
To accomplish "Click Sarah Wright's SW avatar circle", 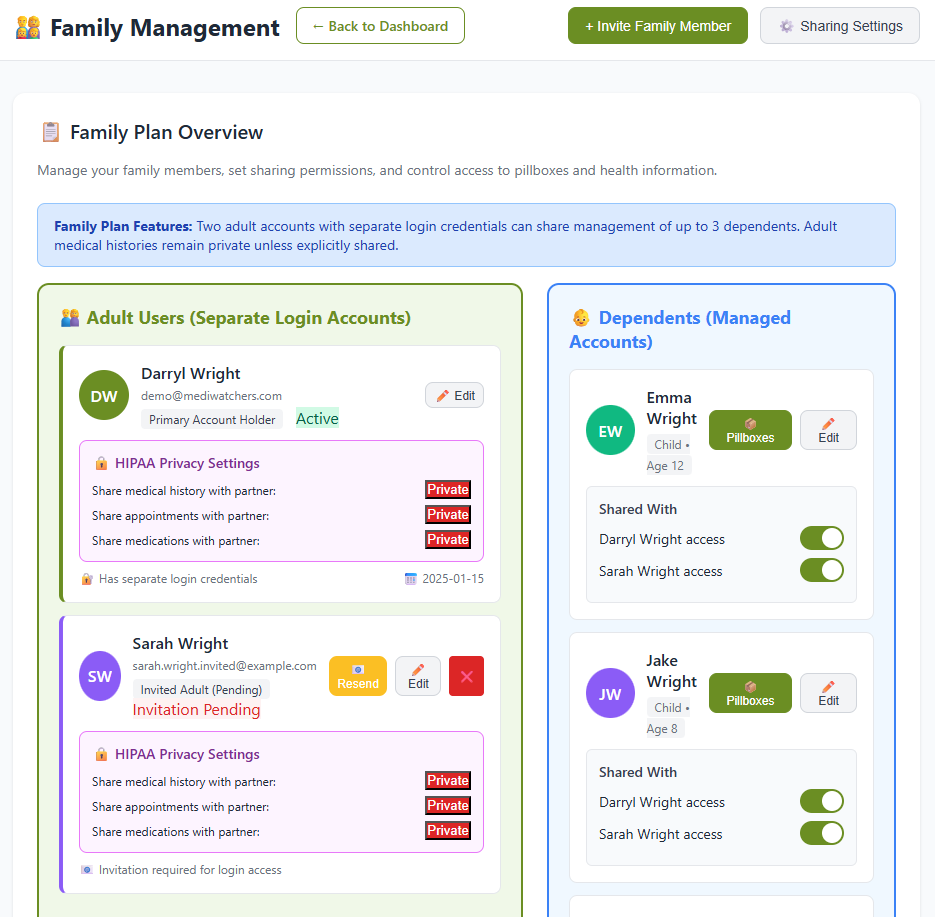I will point(99,676).
